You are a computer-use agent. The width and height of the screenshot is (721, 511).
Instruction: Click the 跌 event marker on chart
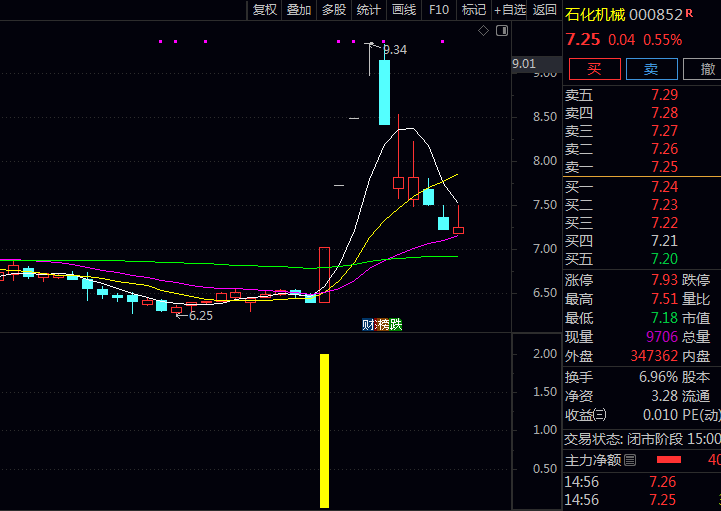point(395,324)
